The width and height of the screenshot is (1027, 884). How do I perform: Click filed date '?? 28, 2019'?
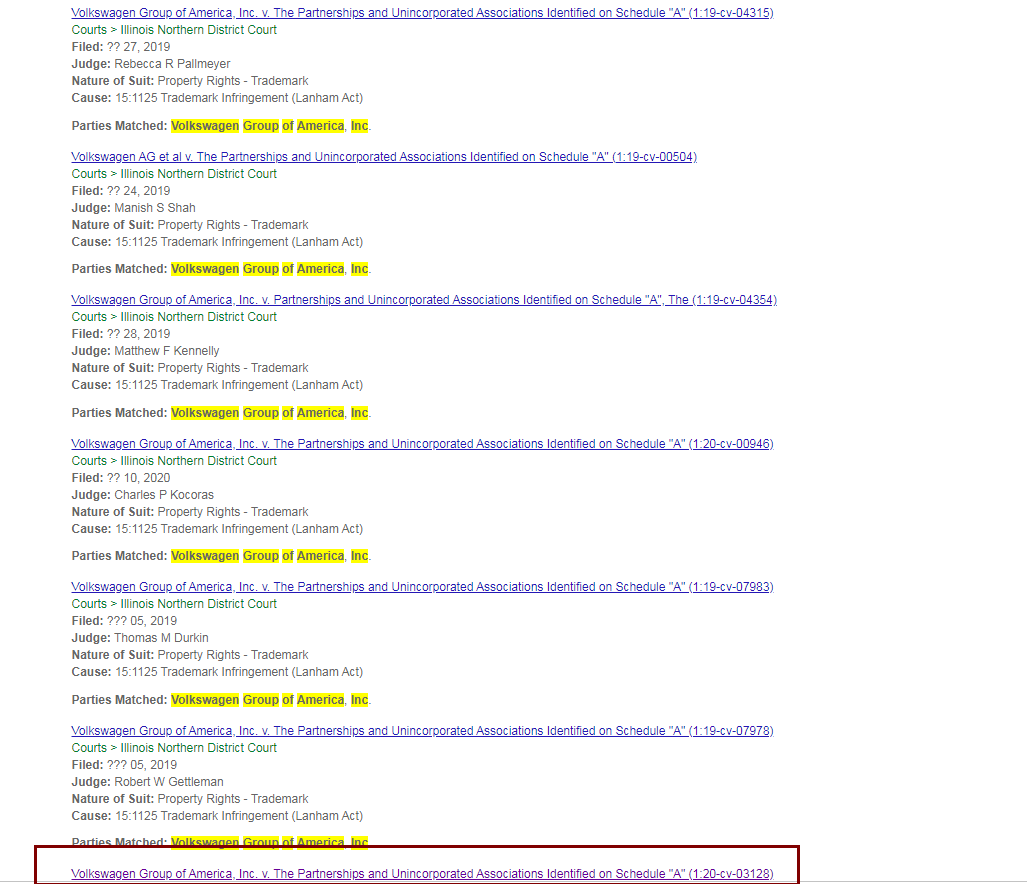coord(138,333)
